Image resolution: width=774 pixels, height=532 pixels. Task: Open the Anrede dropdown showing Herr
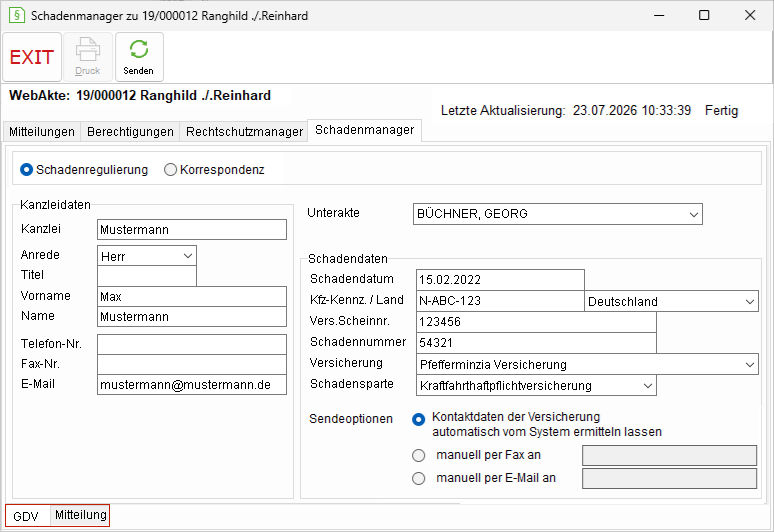pyautogui.click(x=147, y=256)
